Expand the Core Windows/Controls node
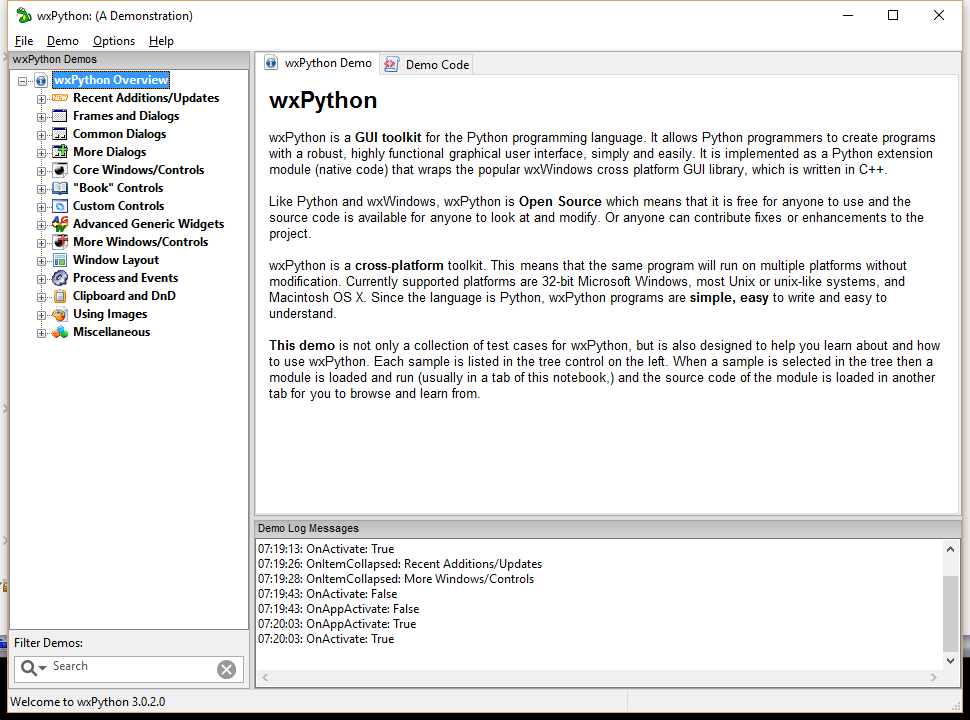The height and width of the screenshot is (720, 970). (x=41, y=171)
